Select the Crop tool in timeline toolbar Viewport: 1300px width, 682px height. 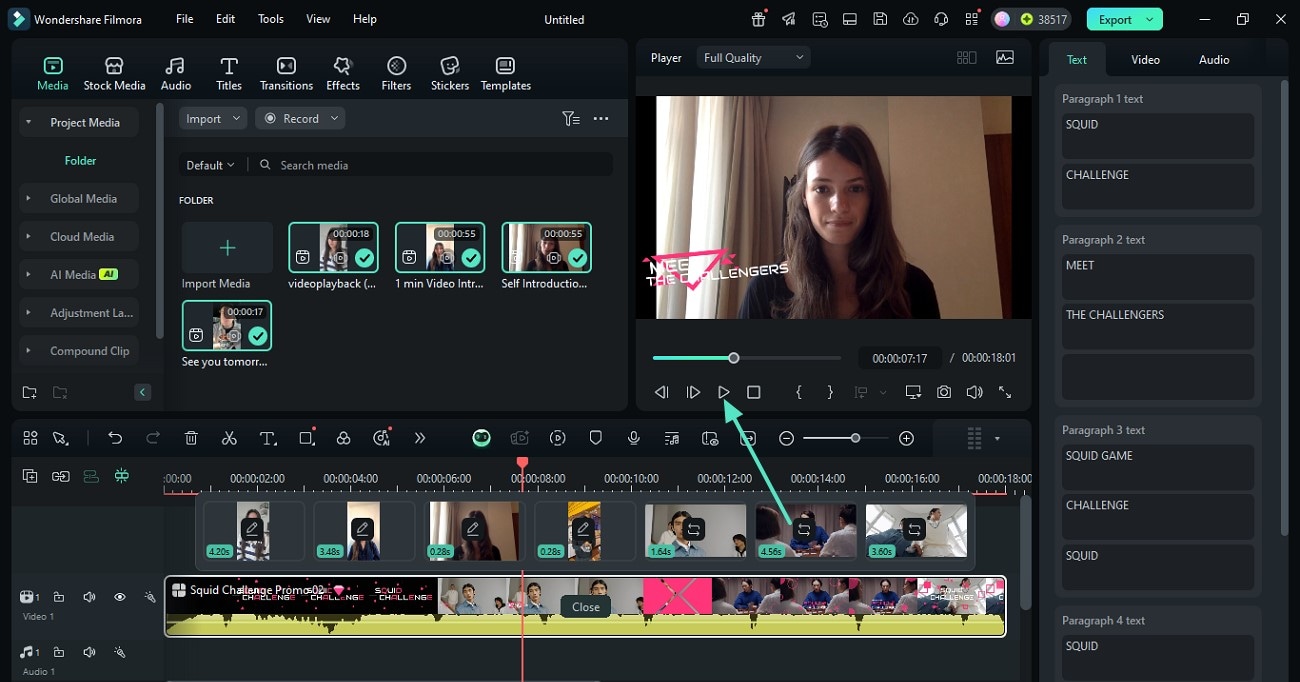[307, 438]
